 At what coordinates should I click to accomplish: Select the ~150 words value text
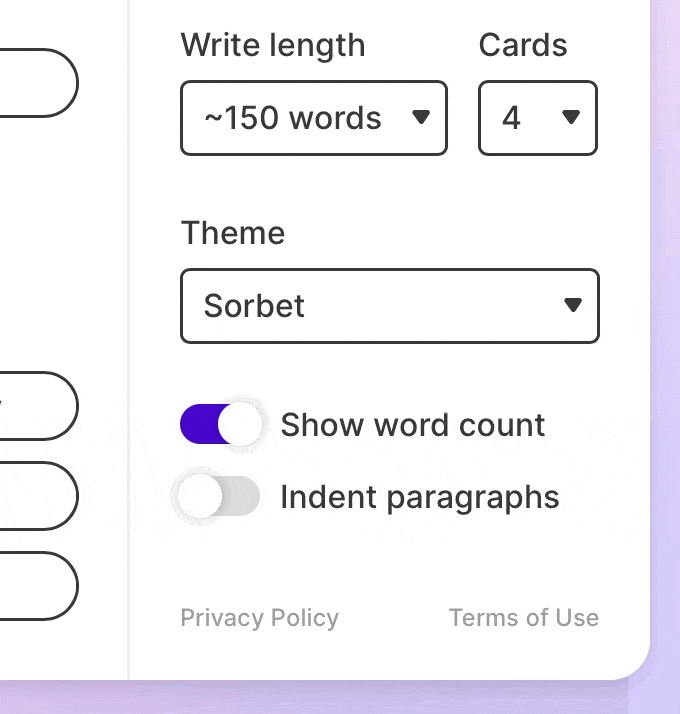point(292,118)
